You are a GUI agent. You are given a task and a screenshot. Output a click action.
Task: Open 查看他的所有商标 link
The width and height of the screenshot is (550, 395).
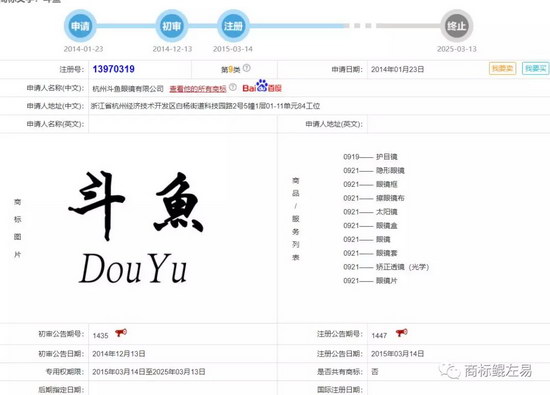click(x=198, y=89)
